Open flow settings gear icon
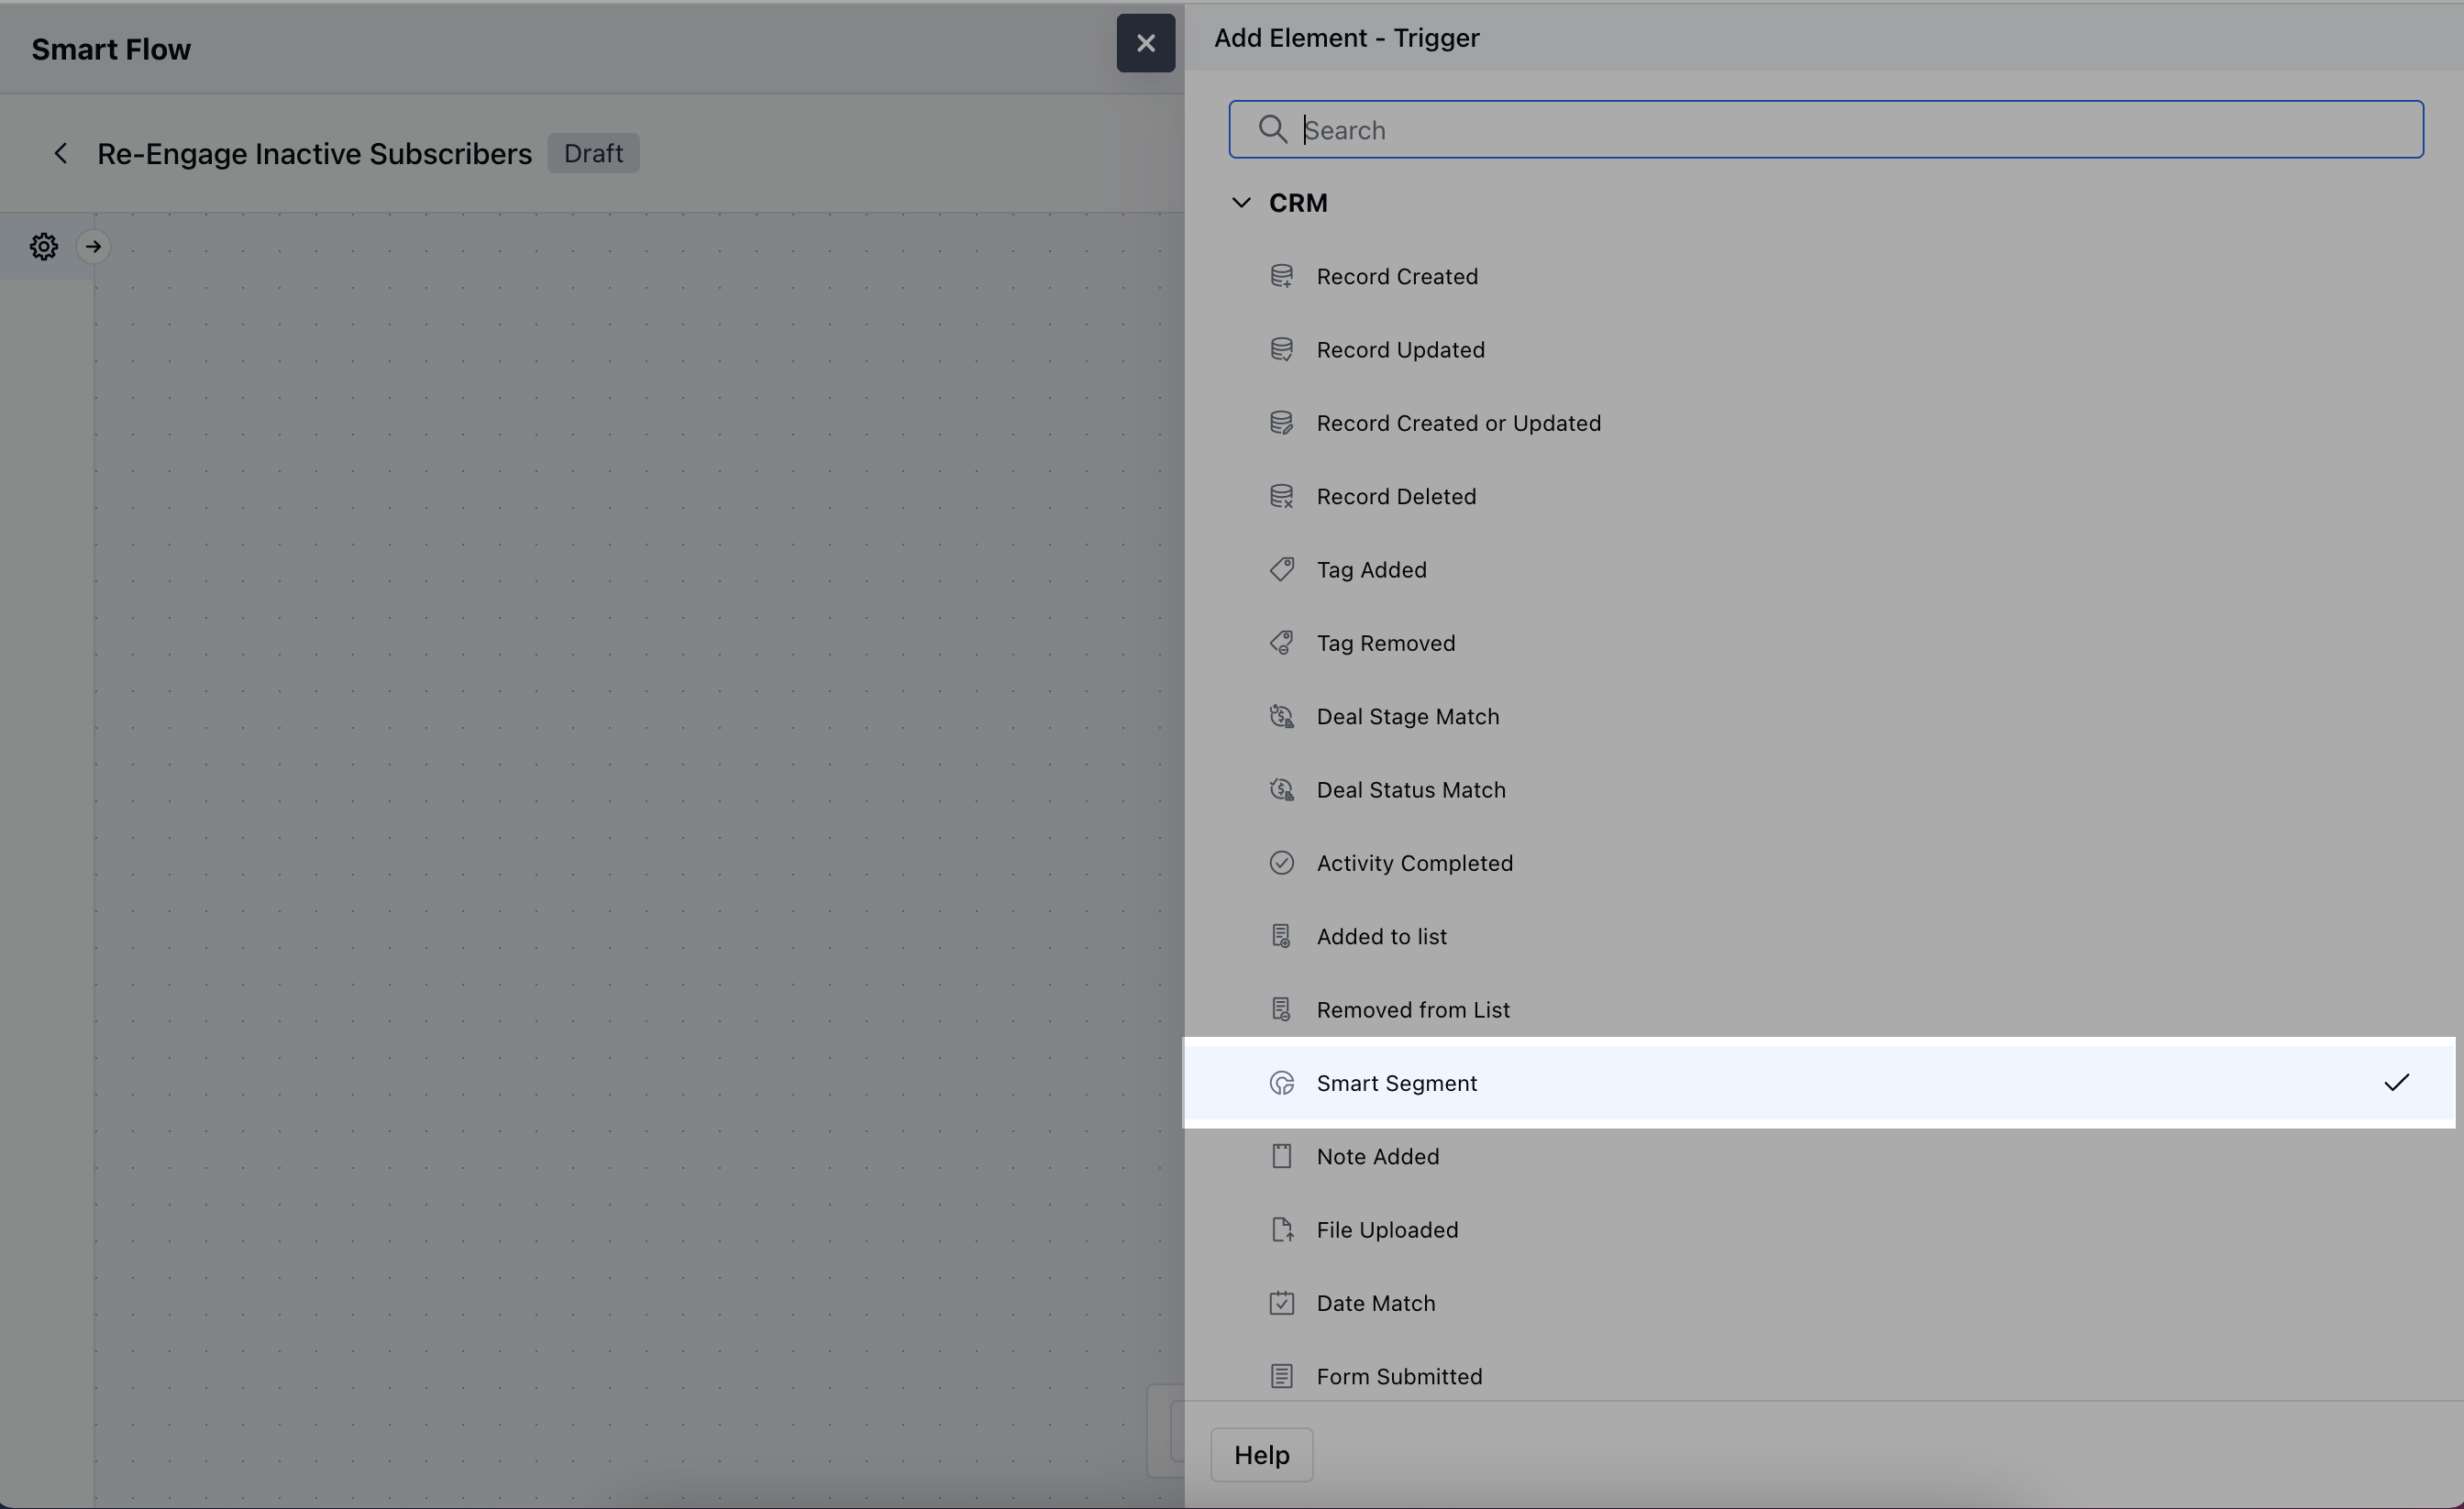2464x1509 pixels. pyautogui.click(x=43, y=246)
